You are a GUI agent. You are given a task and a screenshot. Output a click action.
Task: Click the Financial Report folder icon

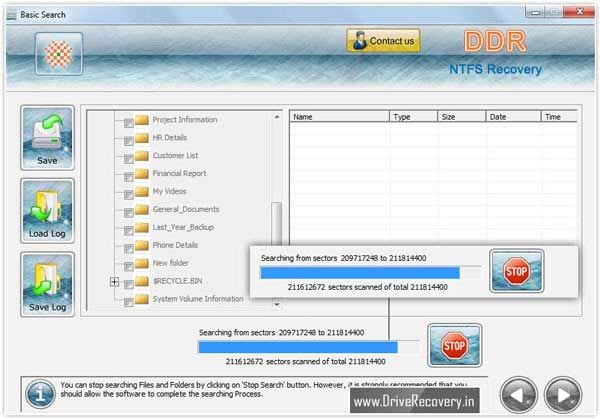click(x=142, y=173)
